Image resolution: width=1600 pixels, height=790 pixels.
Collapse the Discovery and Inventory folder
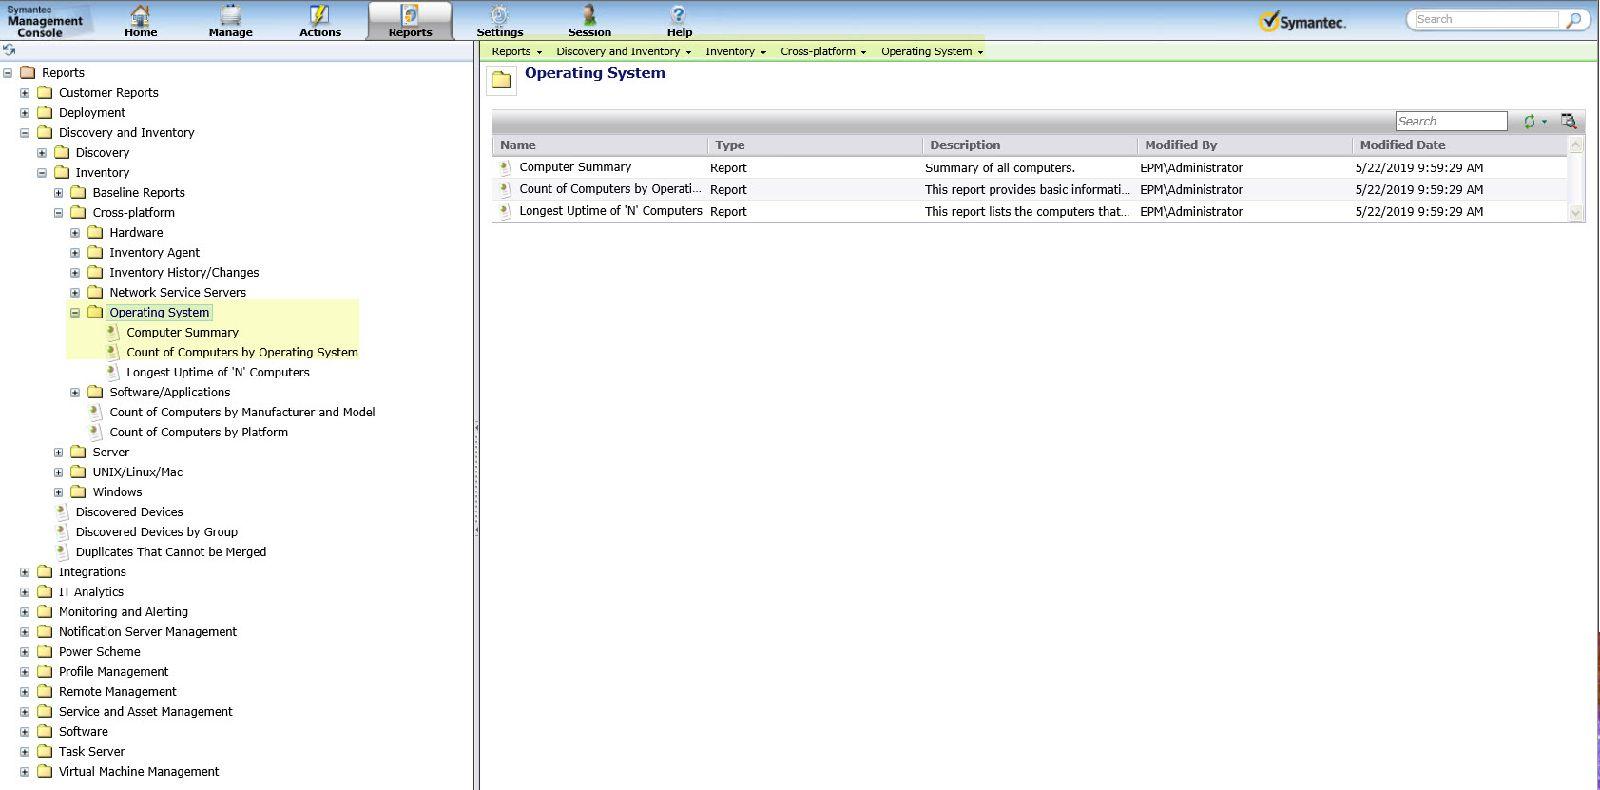pos(25,133)
